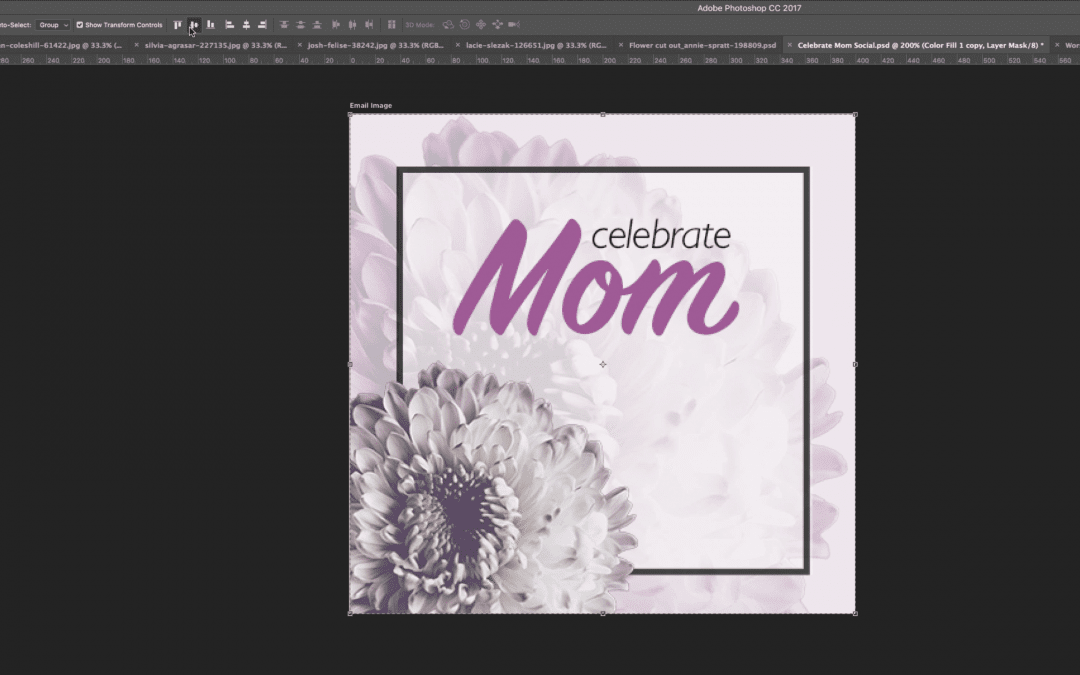Click 3D zoom camera icon
The width and height of the screenshot is (1080, 675).
[x=514, y=25]
